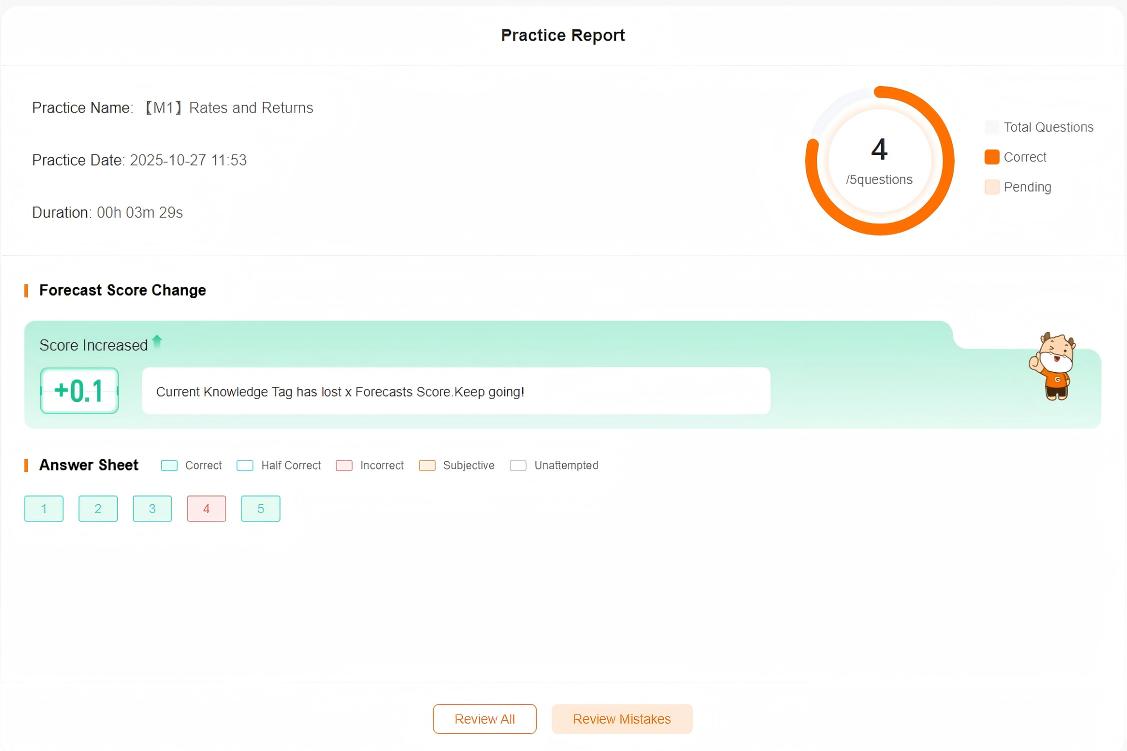Click the orange Correct legend swatch

[992, 157]
